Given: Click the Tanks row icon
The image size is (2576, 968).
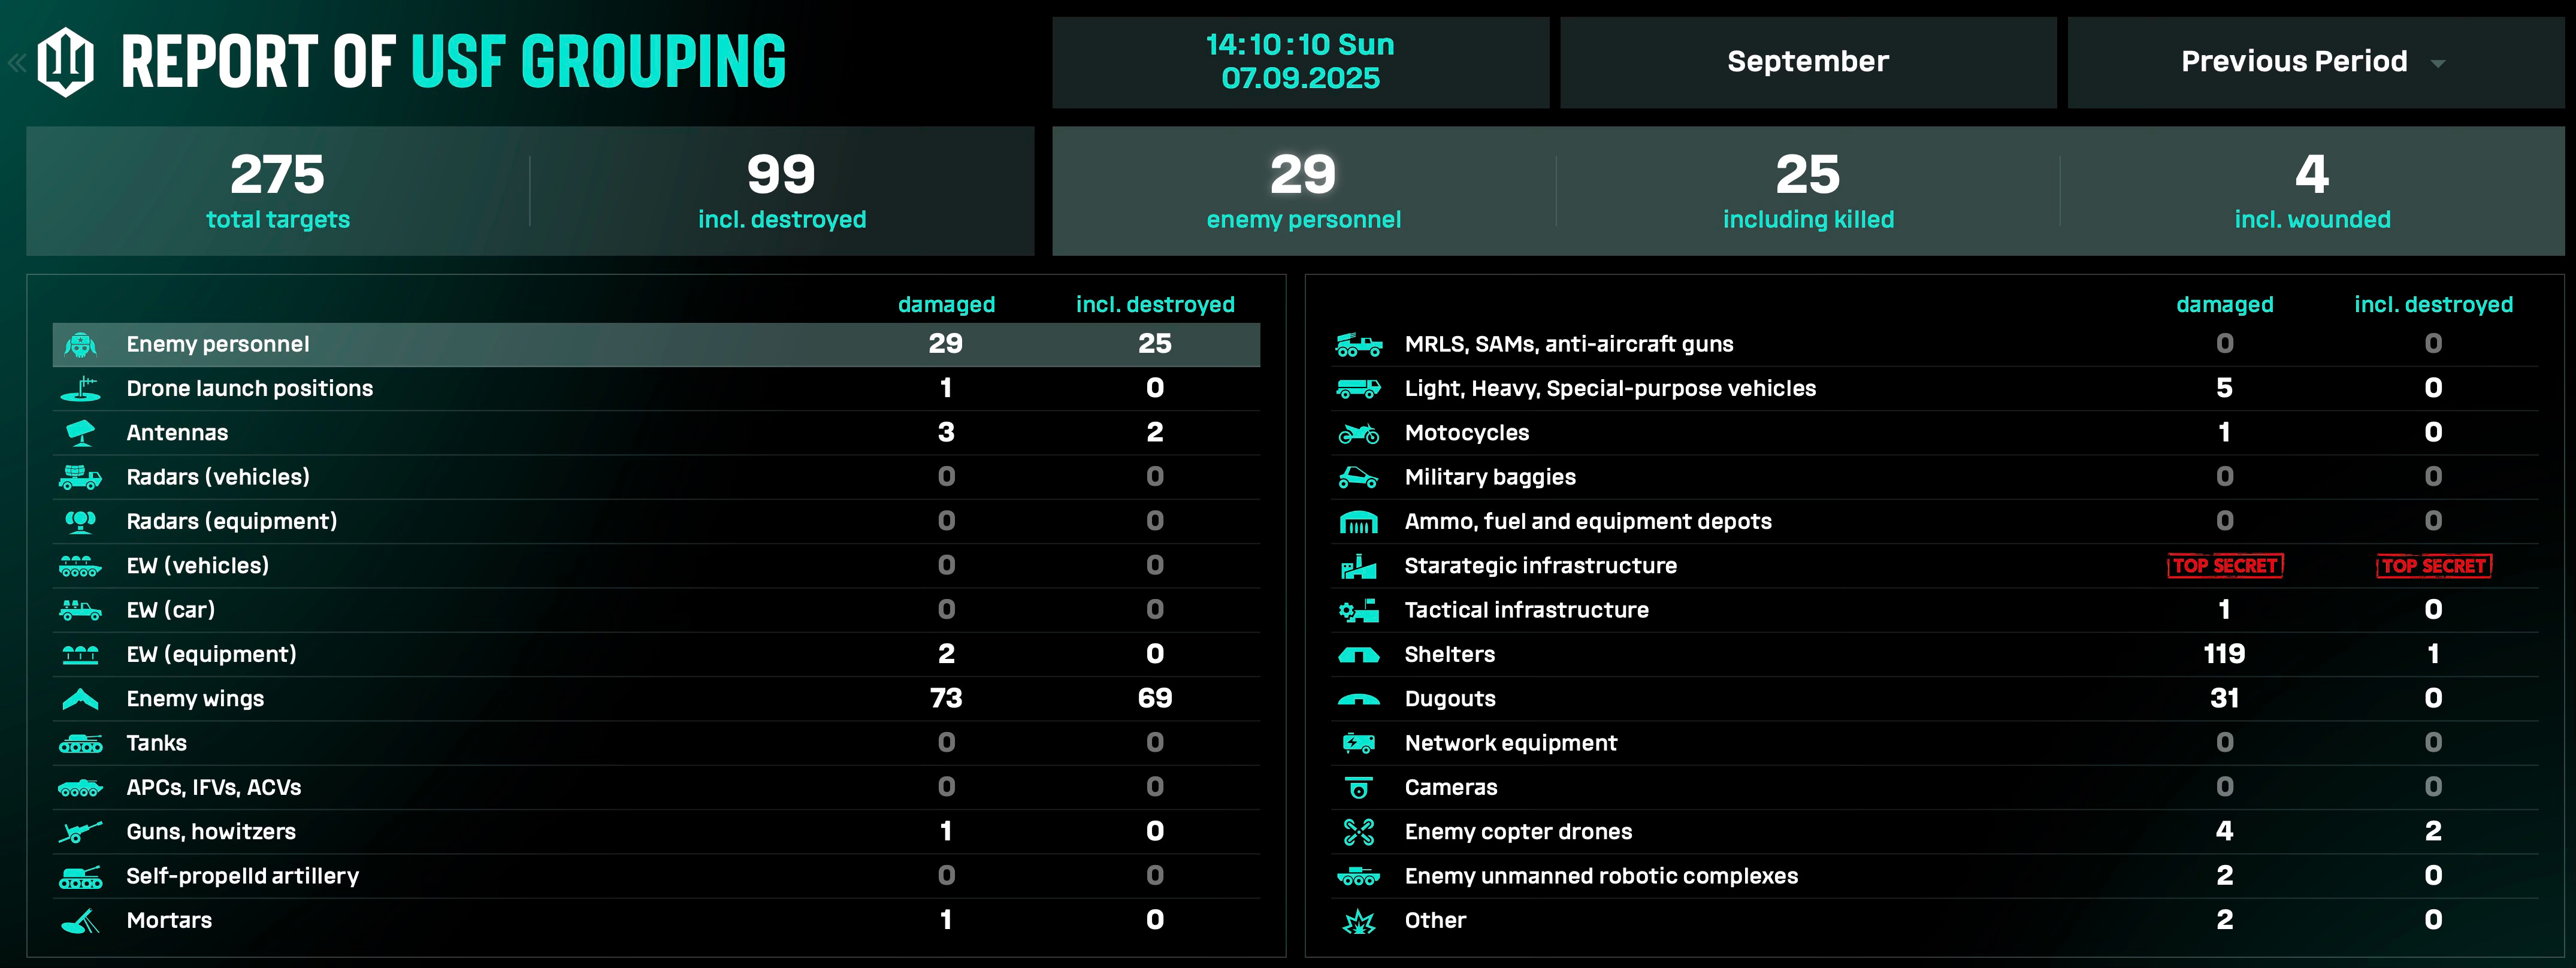Looking at the screenshot, I should [80, 744].
